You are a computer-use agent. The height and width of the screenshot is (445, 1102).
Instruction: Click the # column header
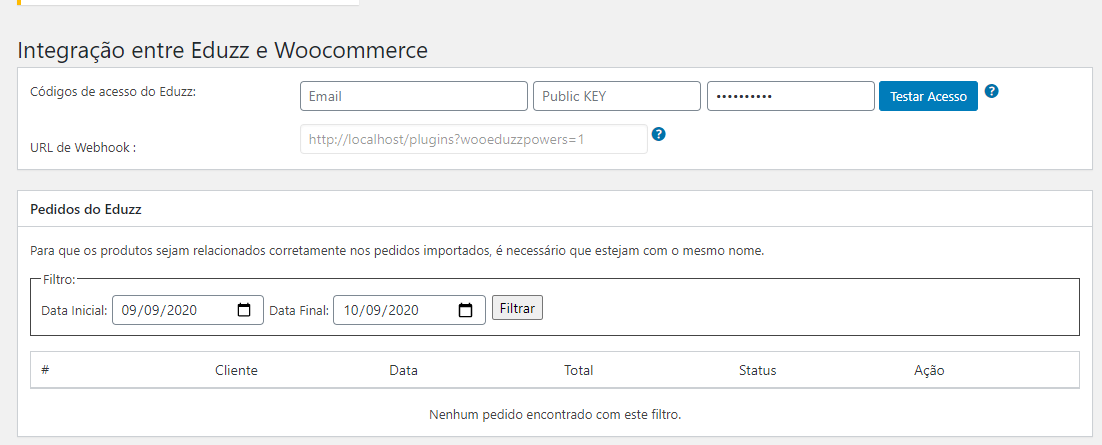pyautogui.click(x=45, y=370)
